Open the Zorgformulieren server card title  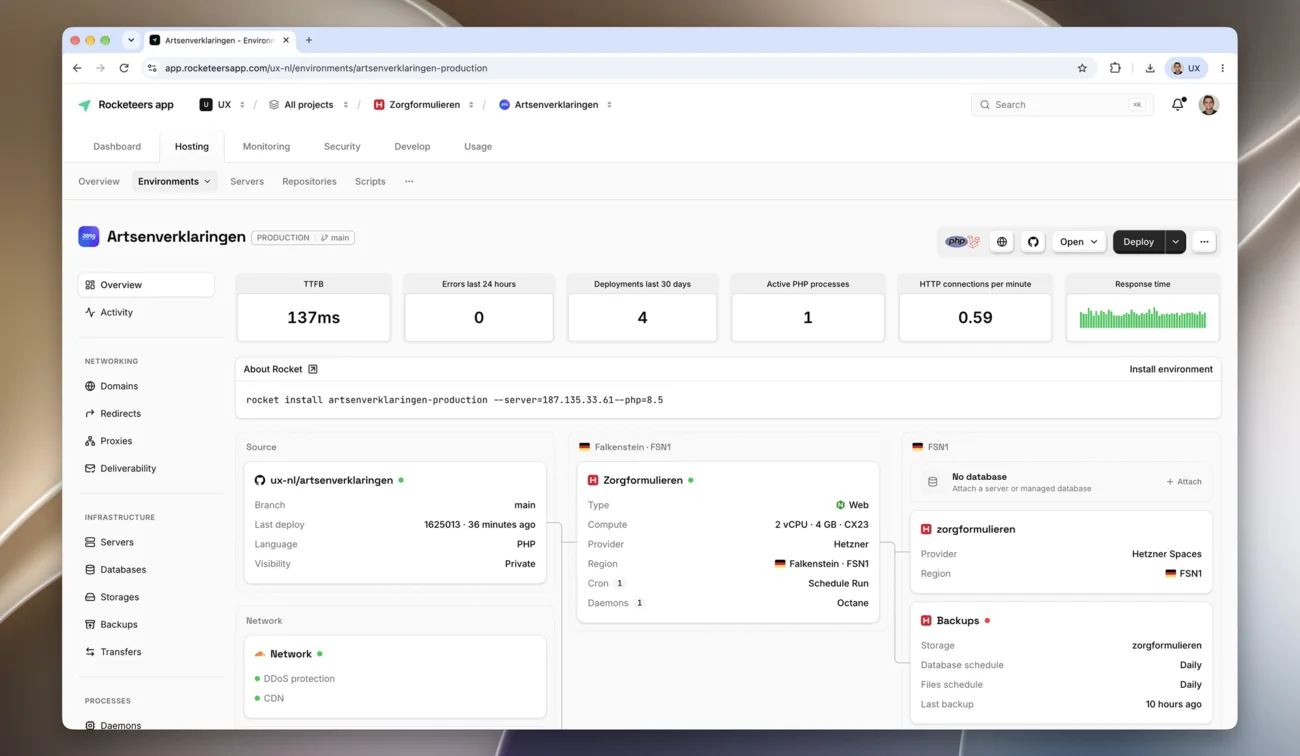pyautogui.click(x=643, y=480)
